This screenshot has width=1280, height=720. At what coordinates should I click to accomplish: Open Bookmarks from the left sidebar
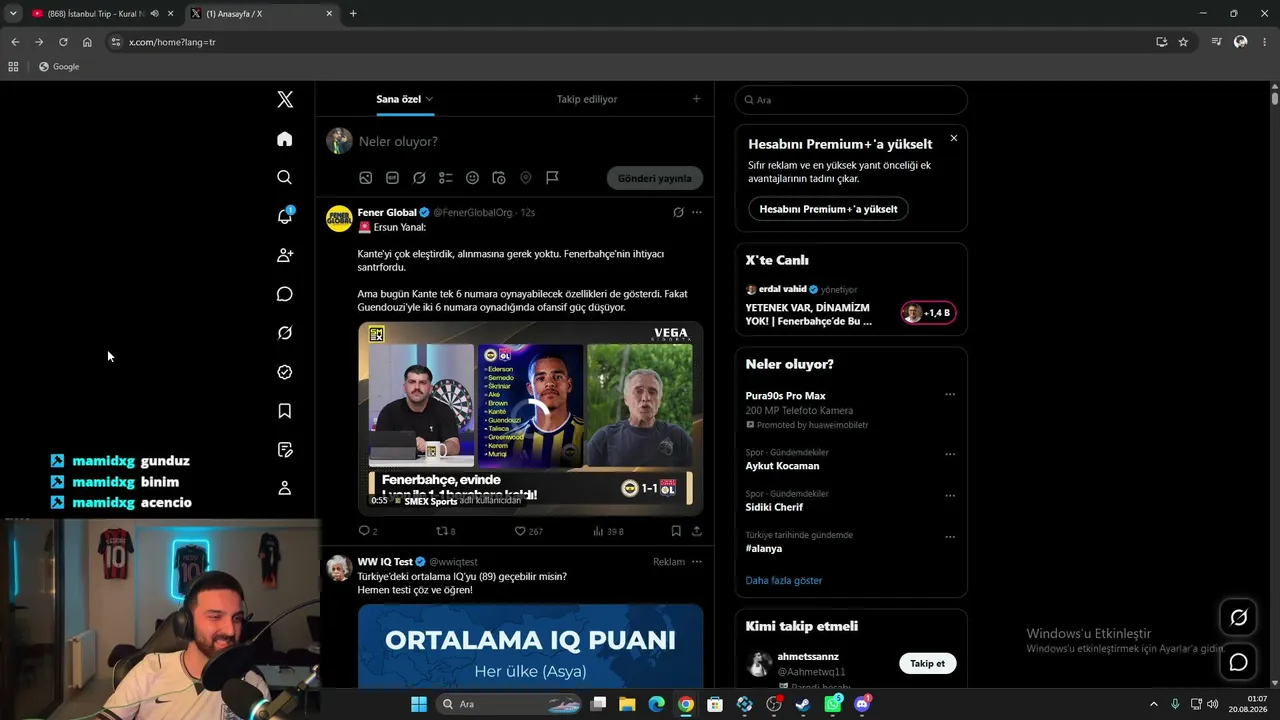(285, 411)
